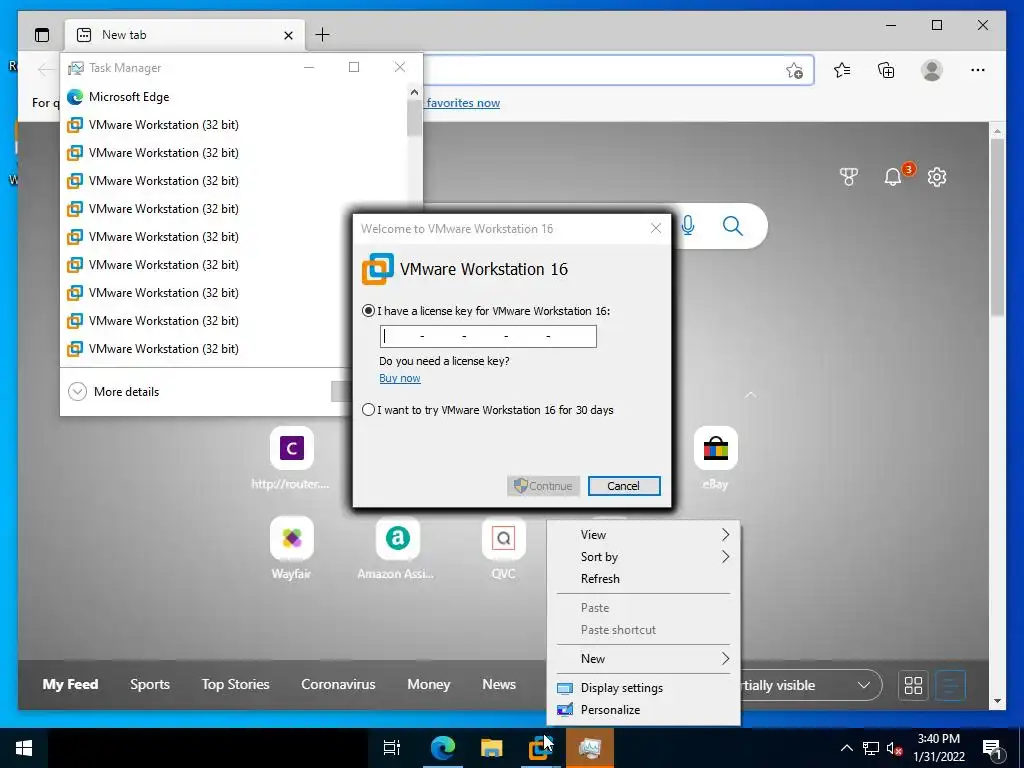Open Windows Start button
Screen dimensions: 1024x768
pyautogui.click(x=24, y=748)
